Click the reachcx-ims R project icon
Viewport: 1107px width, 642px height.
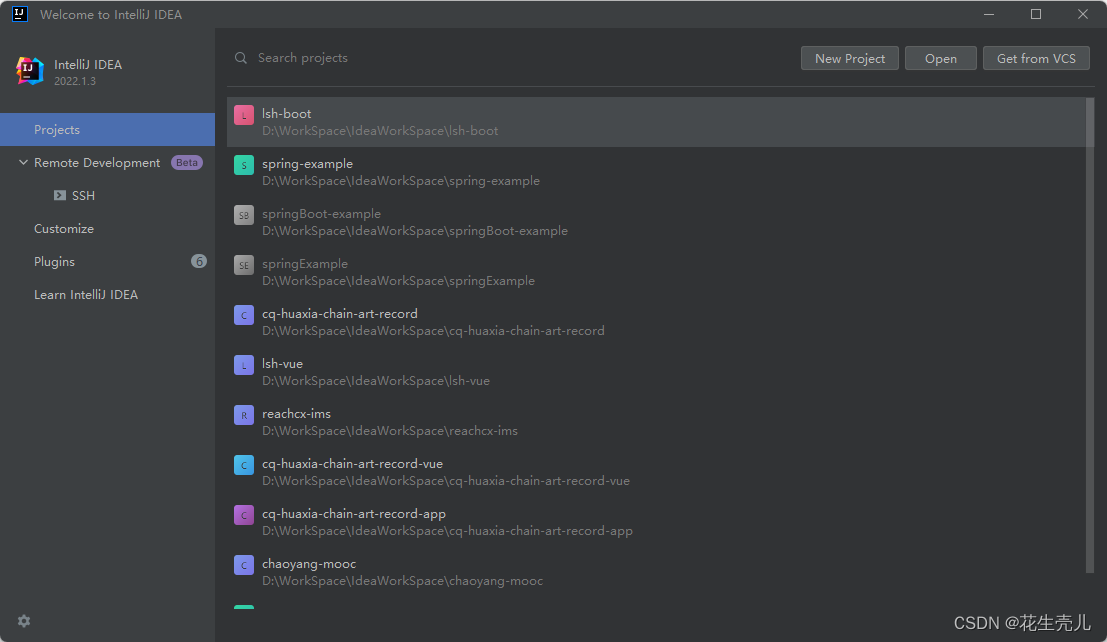tap(244, 415)
